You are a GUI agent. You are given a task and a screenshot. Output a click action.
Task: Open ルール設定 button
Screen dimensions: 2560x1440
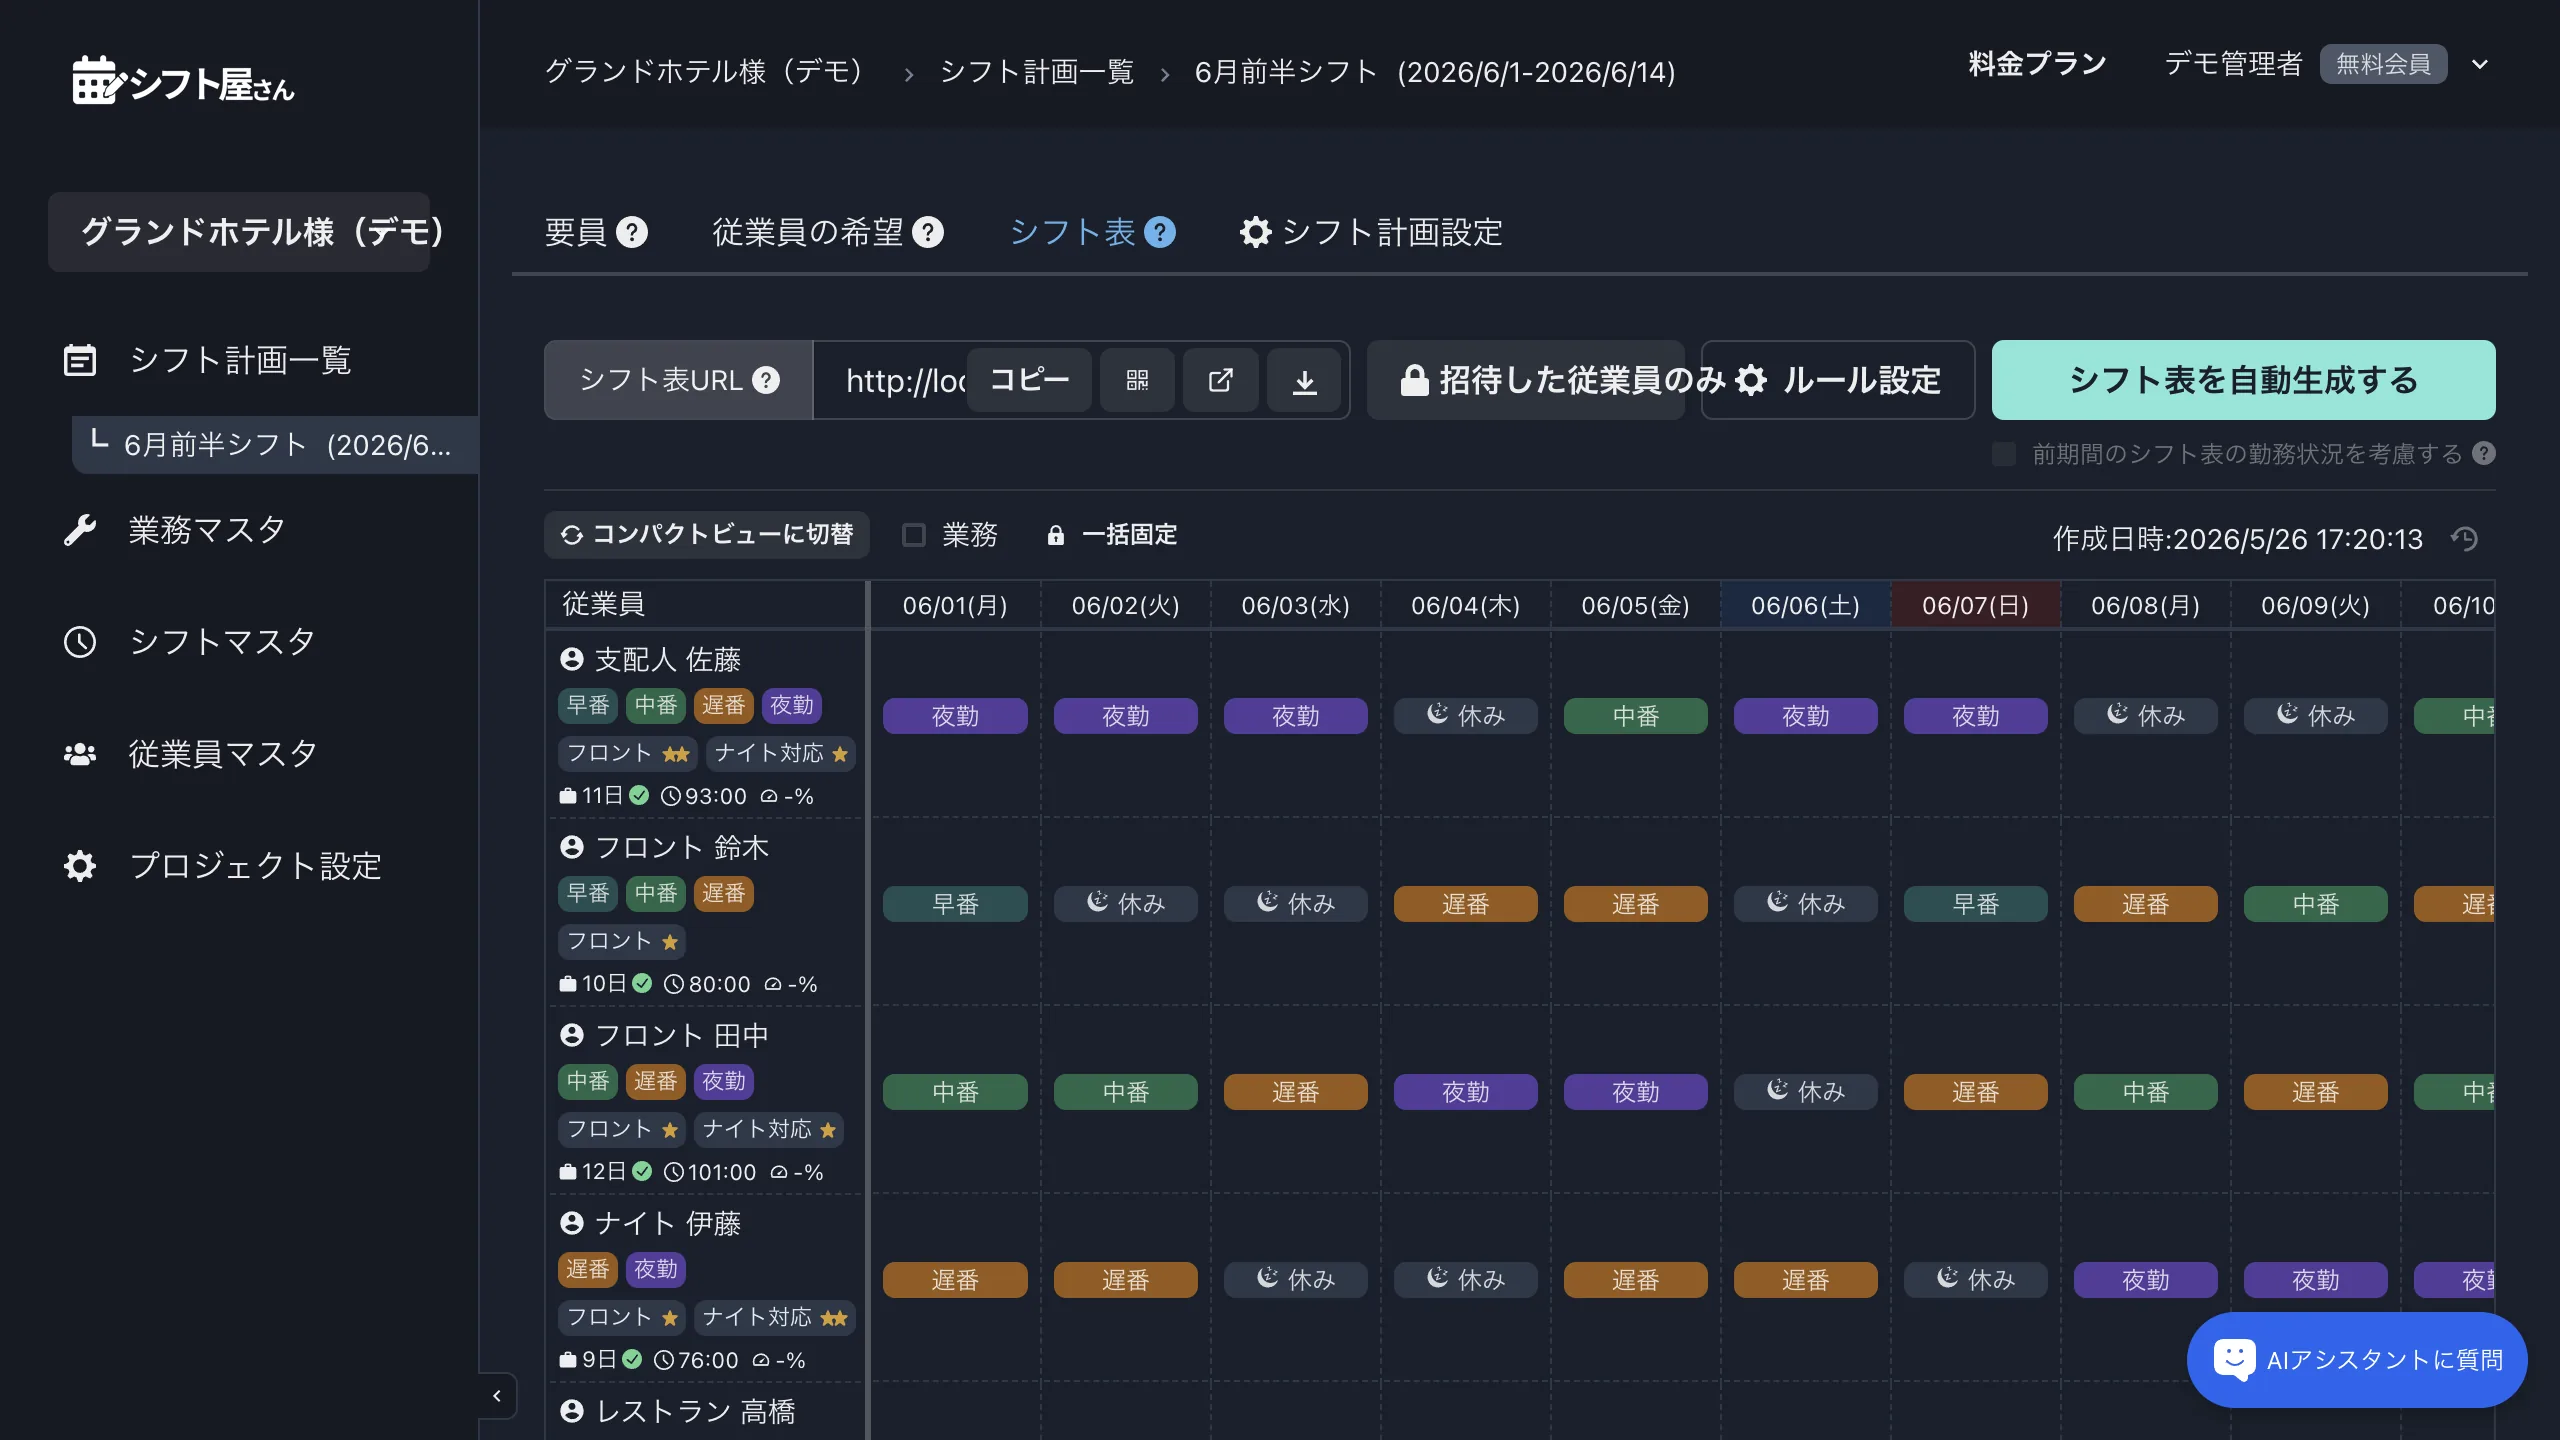tap(1838, 380)
